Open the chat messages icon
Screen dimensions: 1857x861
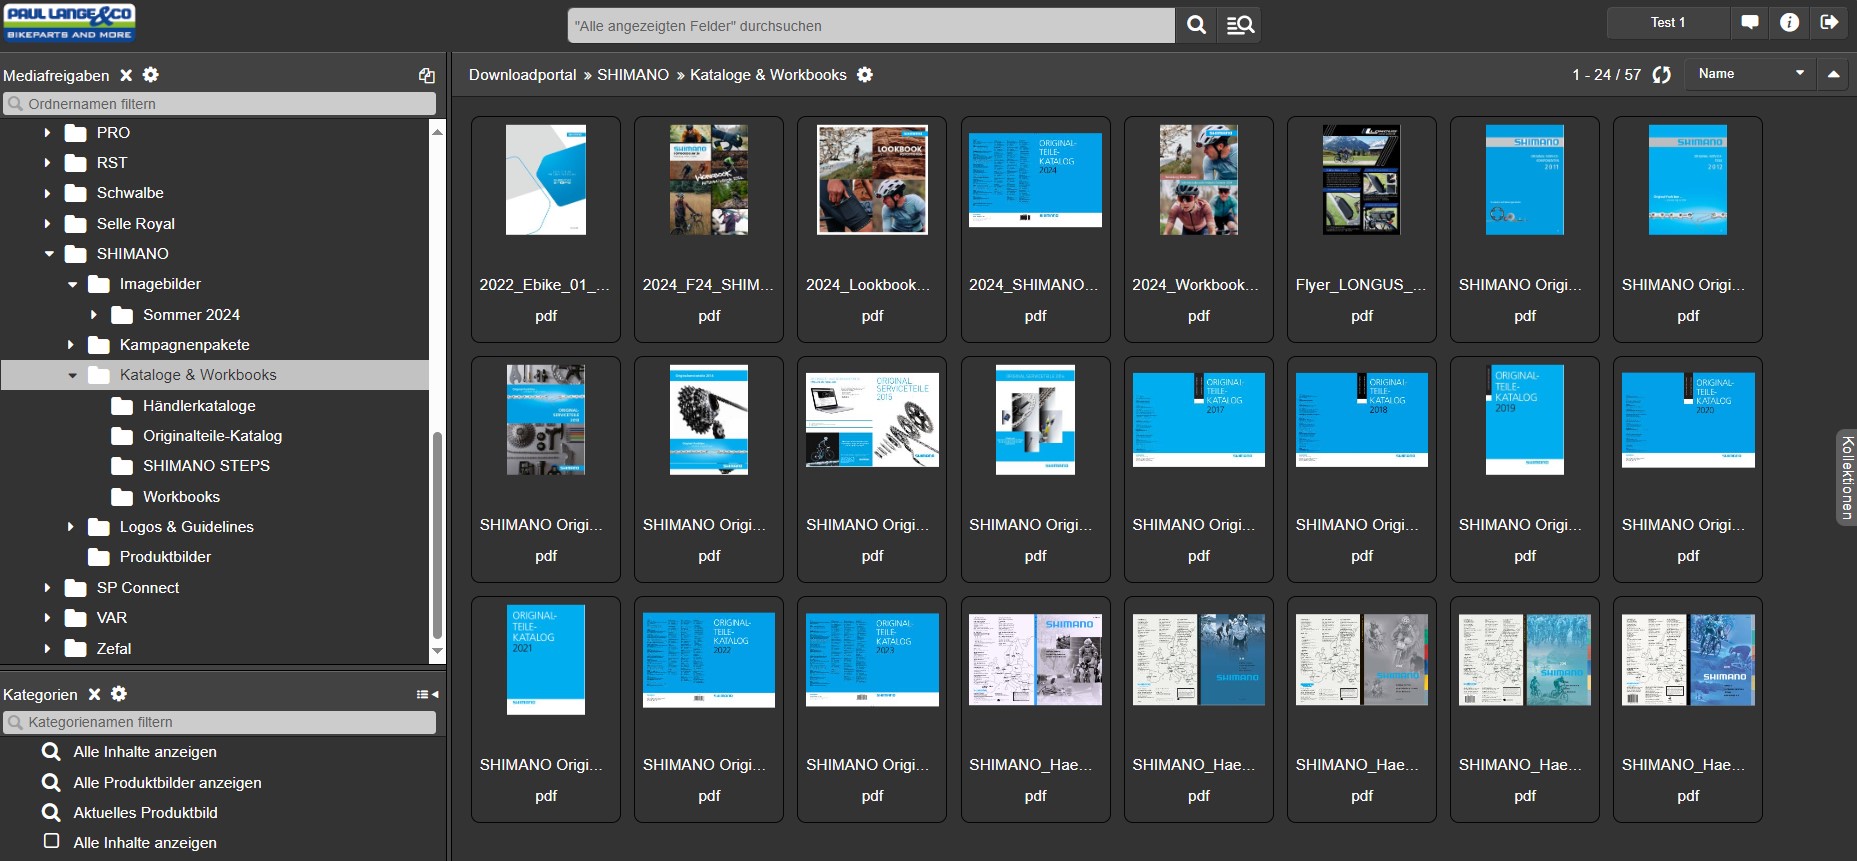click(x=1750, y=22)
